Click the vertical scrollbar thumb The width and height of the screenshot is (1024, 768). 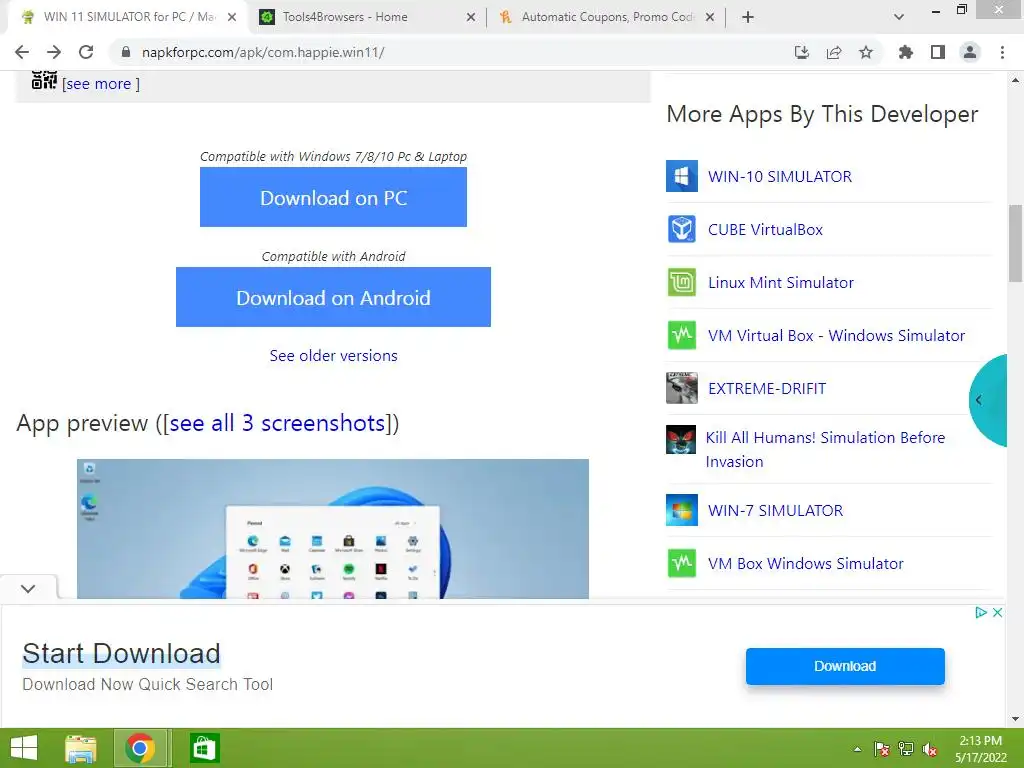pyautogui.click(x=1015, y=243)
